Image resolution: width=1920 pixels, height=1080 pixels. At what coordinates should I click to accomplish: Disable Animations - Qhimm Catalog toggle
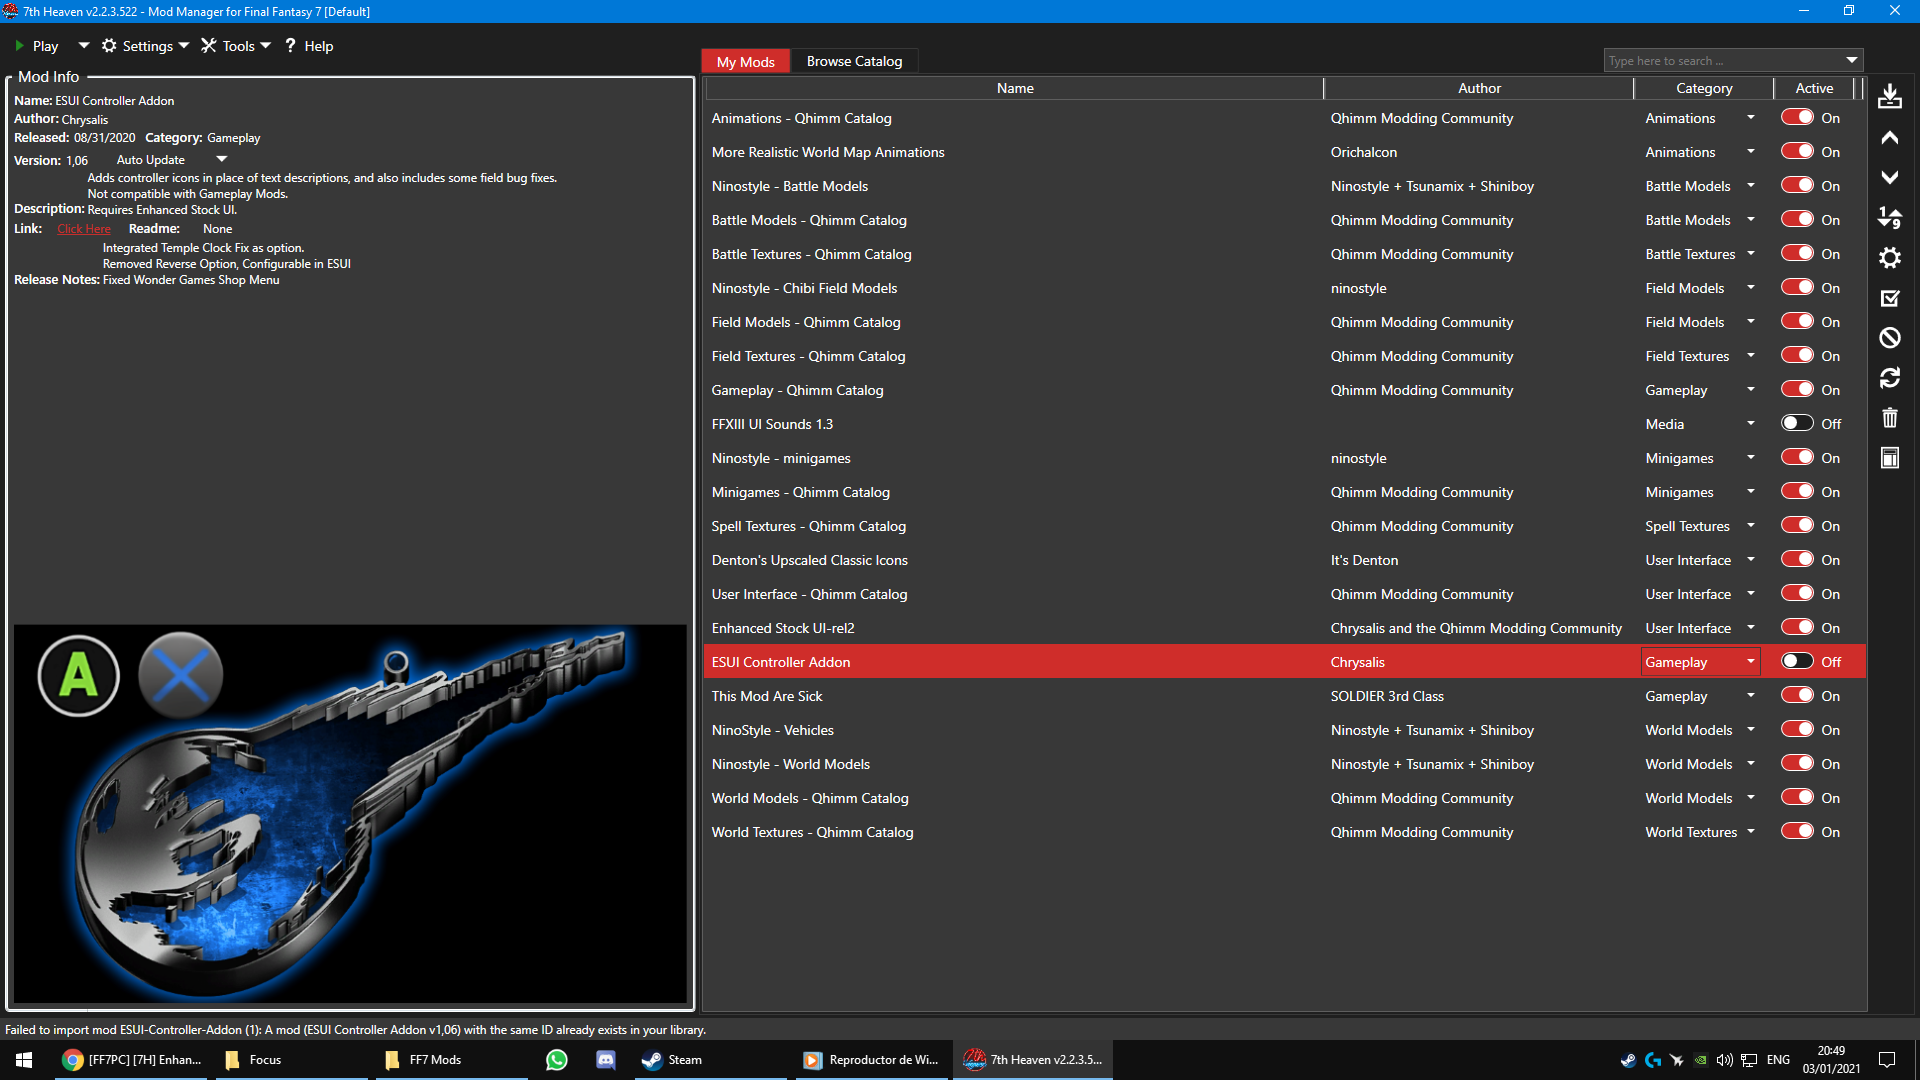point(1797,117)
